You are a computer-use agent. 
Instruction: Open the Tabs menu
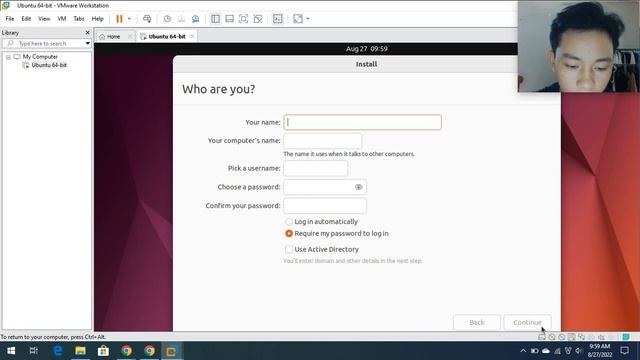(x=79, y=19)
